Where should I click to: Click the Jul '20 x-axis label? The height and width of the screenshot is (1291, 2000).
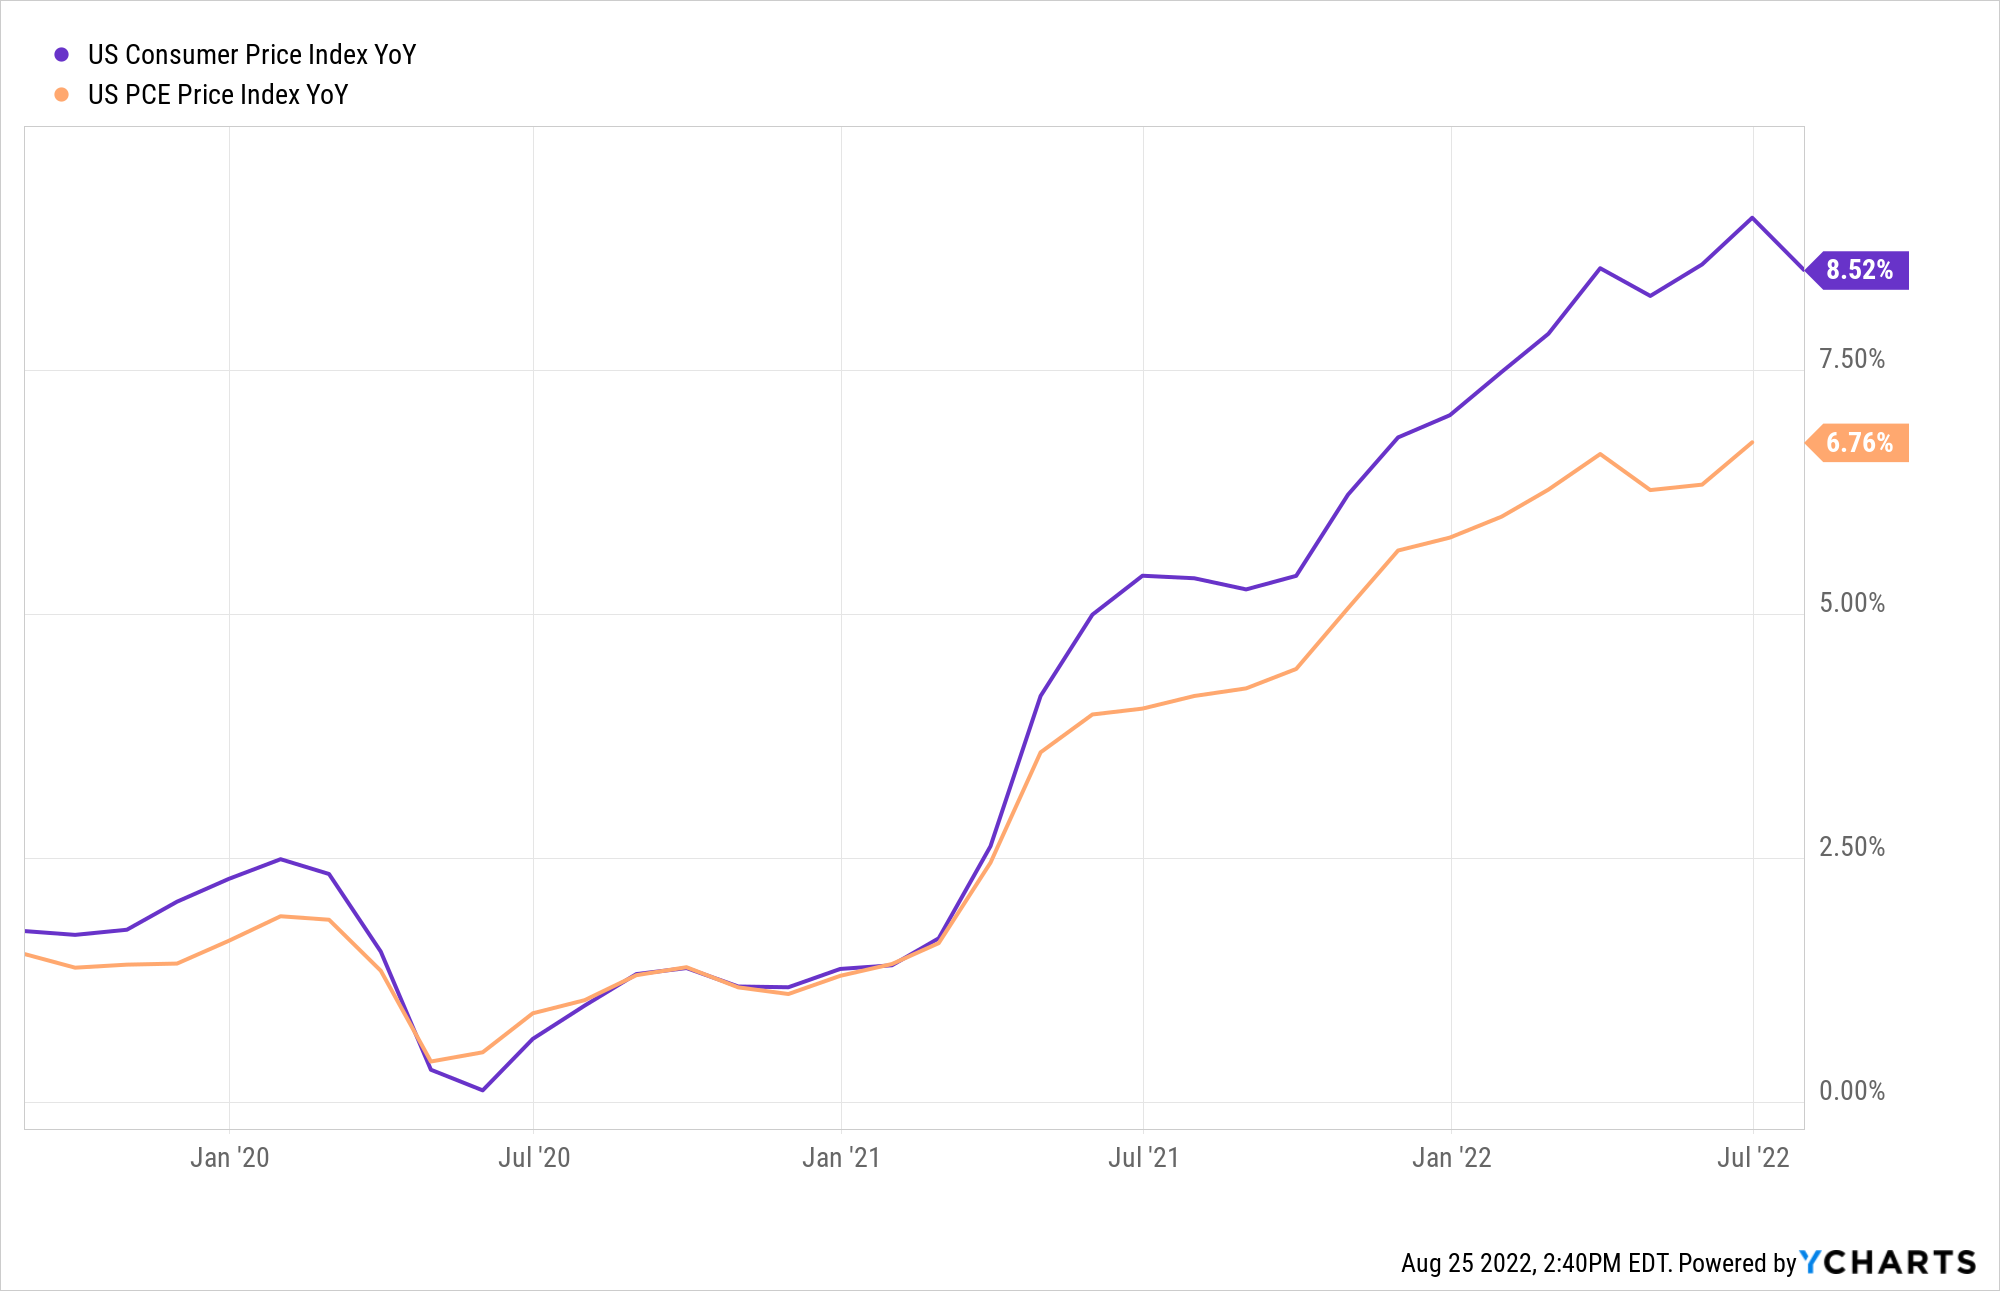(x=534, y=1158)
